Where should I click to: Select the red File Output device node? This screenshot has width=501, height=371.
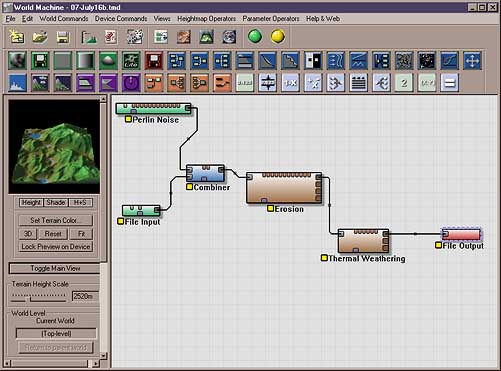pos(461,234)
